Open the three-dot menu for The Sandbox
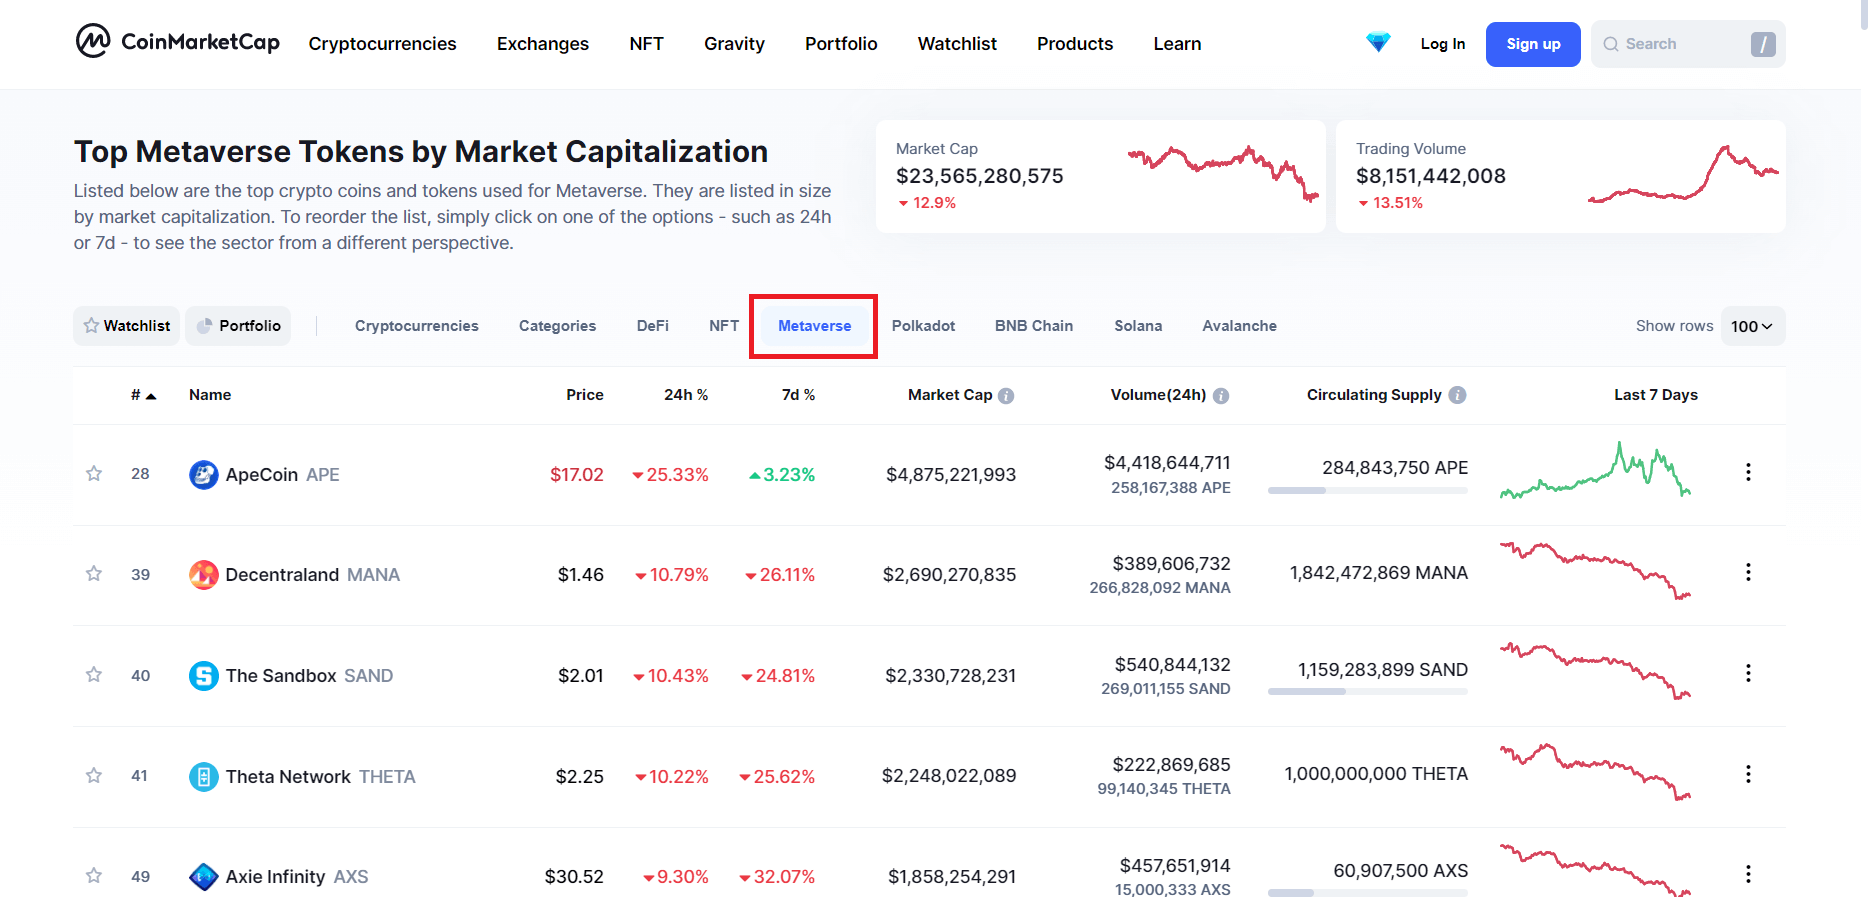Viewport: 1868px width, 898px height. 1748,673
